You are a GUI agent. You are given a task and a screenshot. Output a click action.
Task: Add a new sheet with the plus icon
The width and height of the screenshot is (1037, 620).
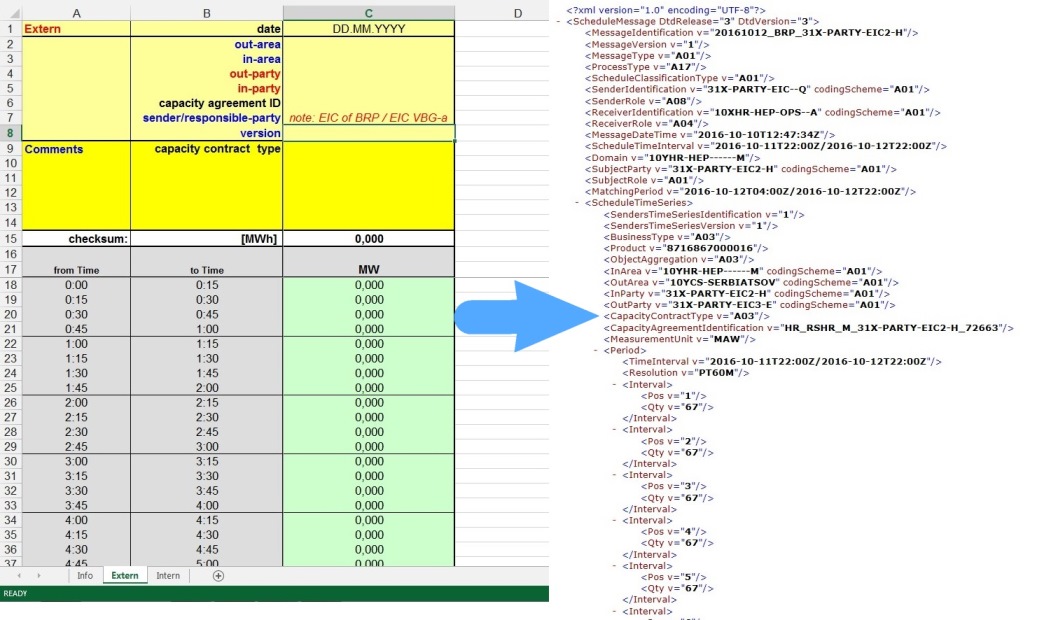coord(218,576)
